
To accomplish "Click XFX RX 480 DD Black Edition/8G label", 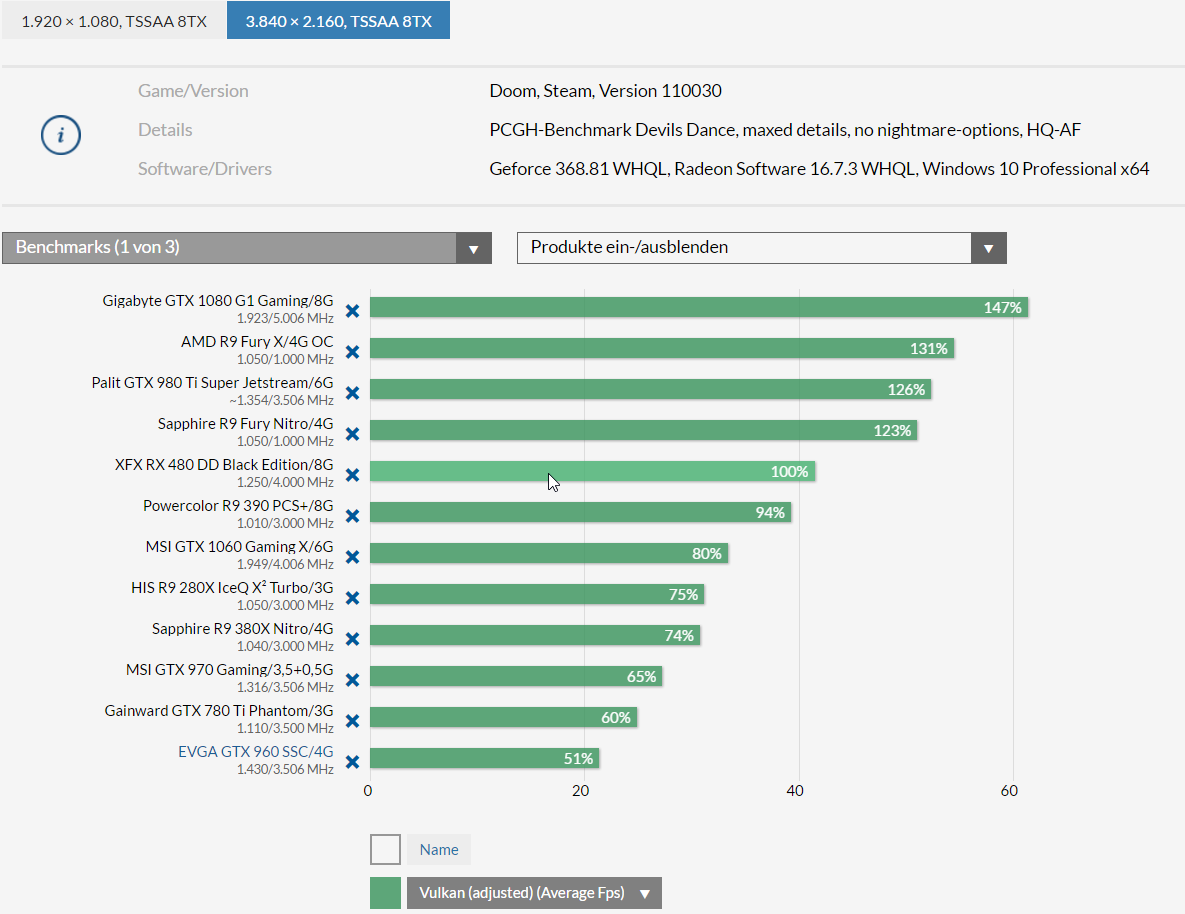I will point(224,464).
